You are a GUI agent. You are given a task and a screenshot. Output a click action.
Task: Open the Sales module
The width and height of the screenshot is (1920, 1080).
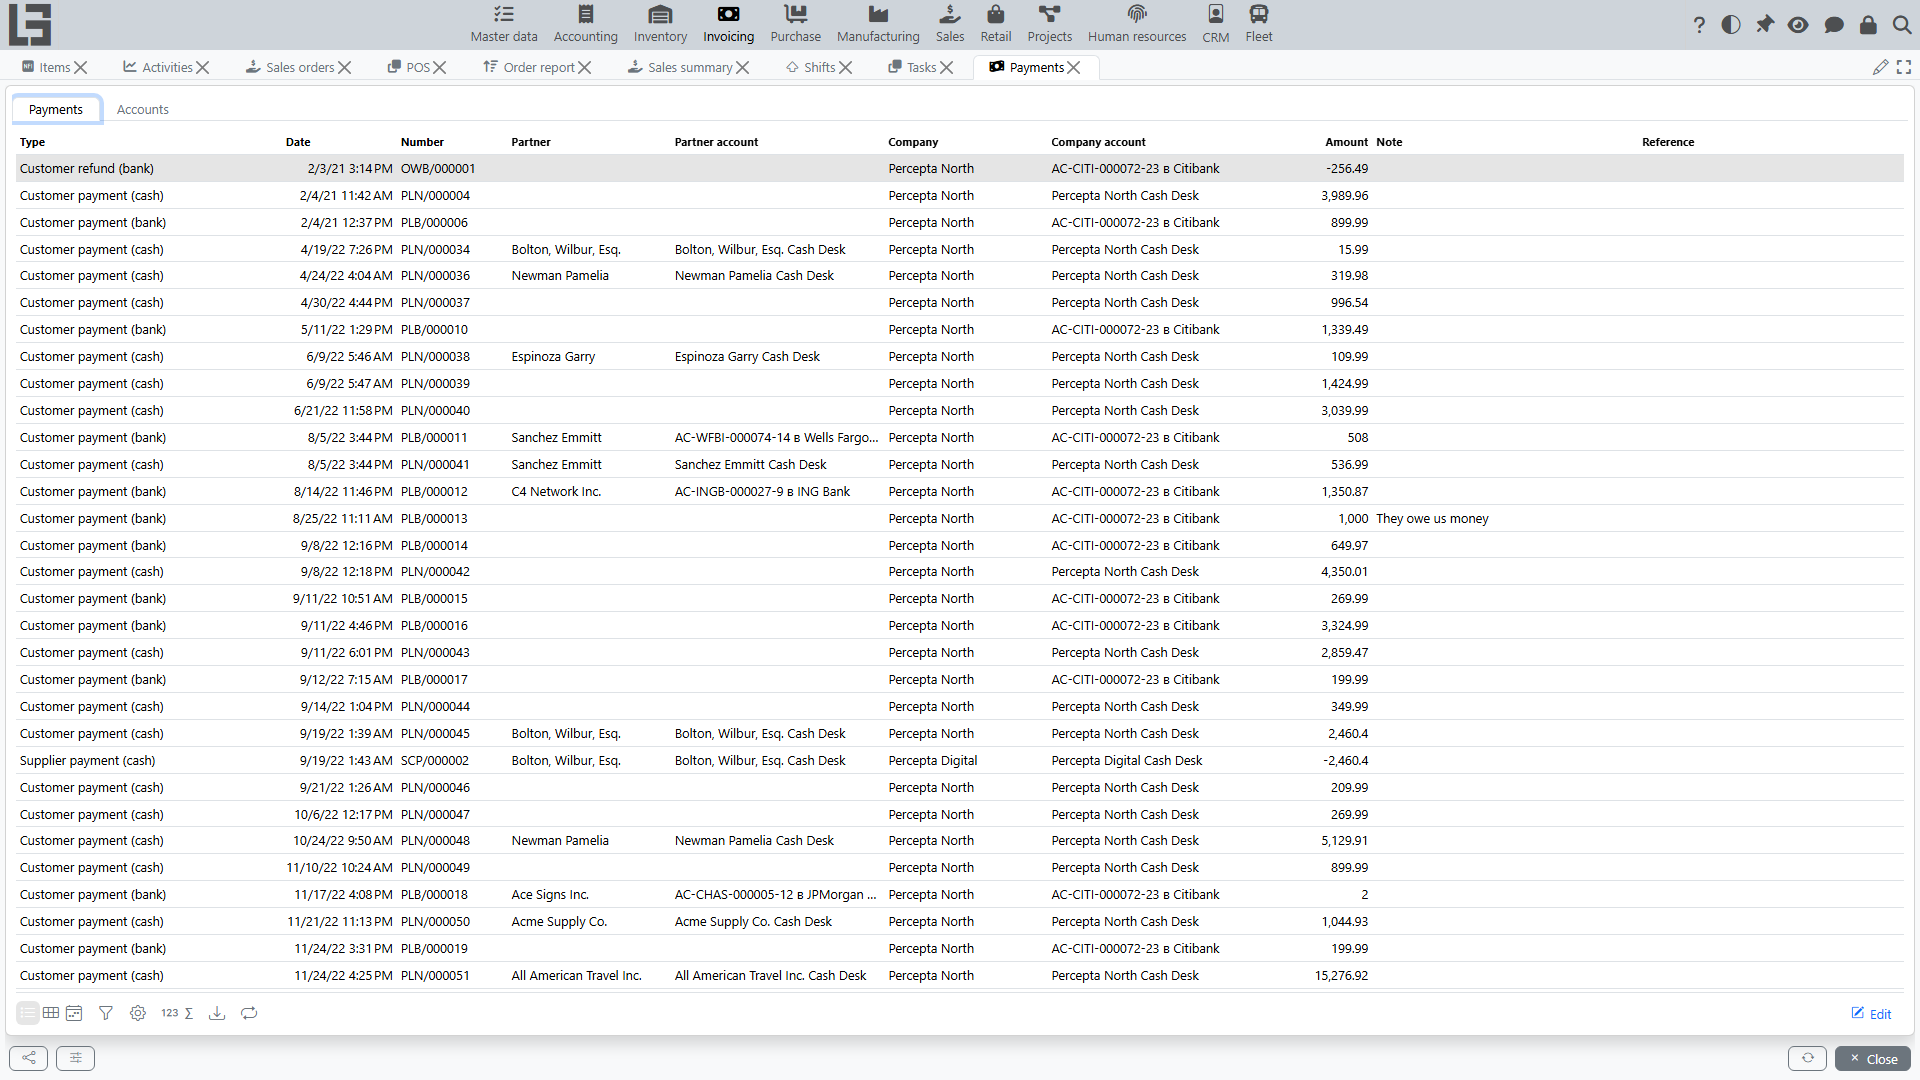950,24
